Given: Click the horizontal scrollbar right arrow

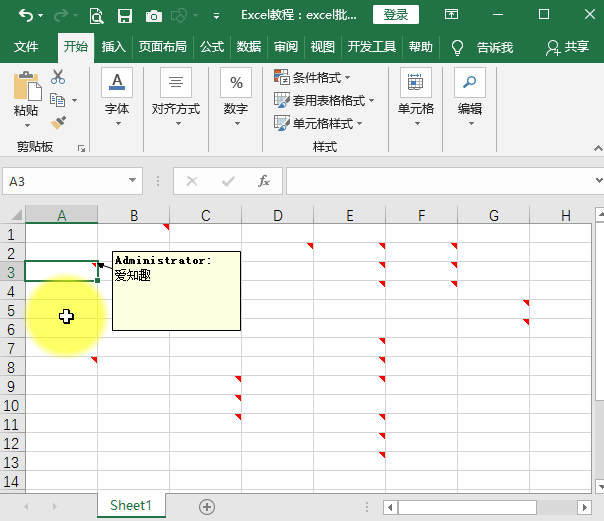Looking at the screenshot, I should pyautogui.click(x=584, y=507).
